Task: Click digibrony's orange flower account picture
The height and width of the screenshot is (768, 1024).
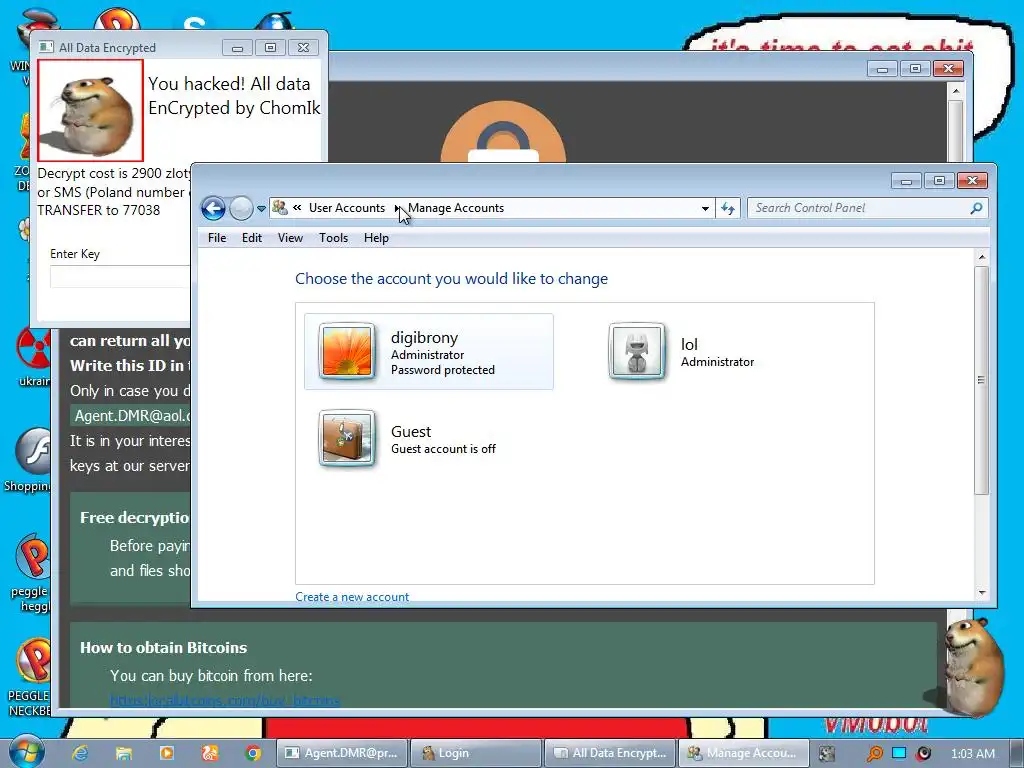Action: [x=347, y=351]
